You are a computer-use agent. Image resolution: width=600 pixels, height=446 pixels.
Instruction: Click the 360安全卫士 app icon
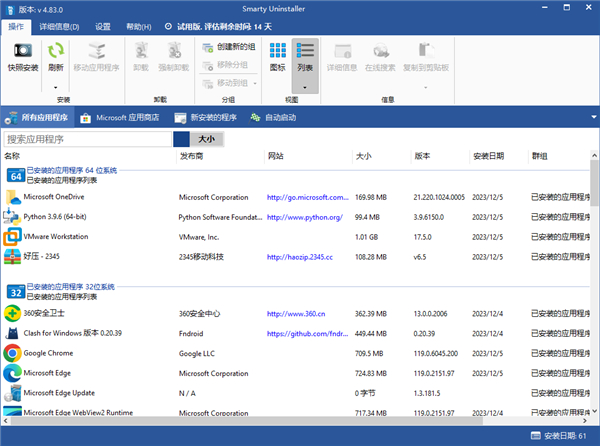coord(12,314)
